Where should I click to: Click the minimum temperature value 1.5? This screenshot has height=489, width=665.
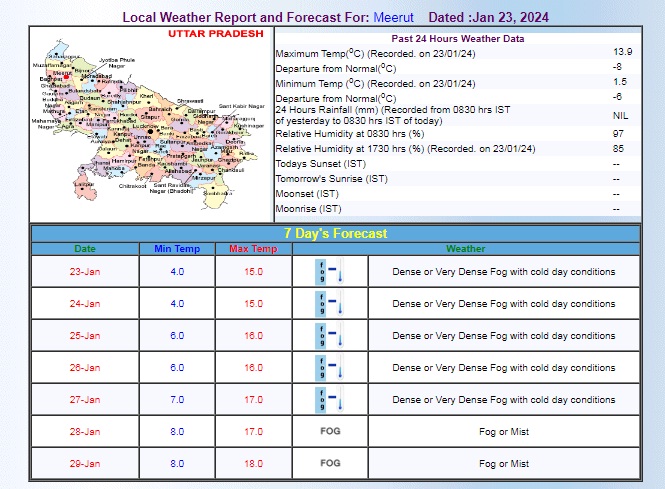coord(620,82)
